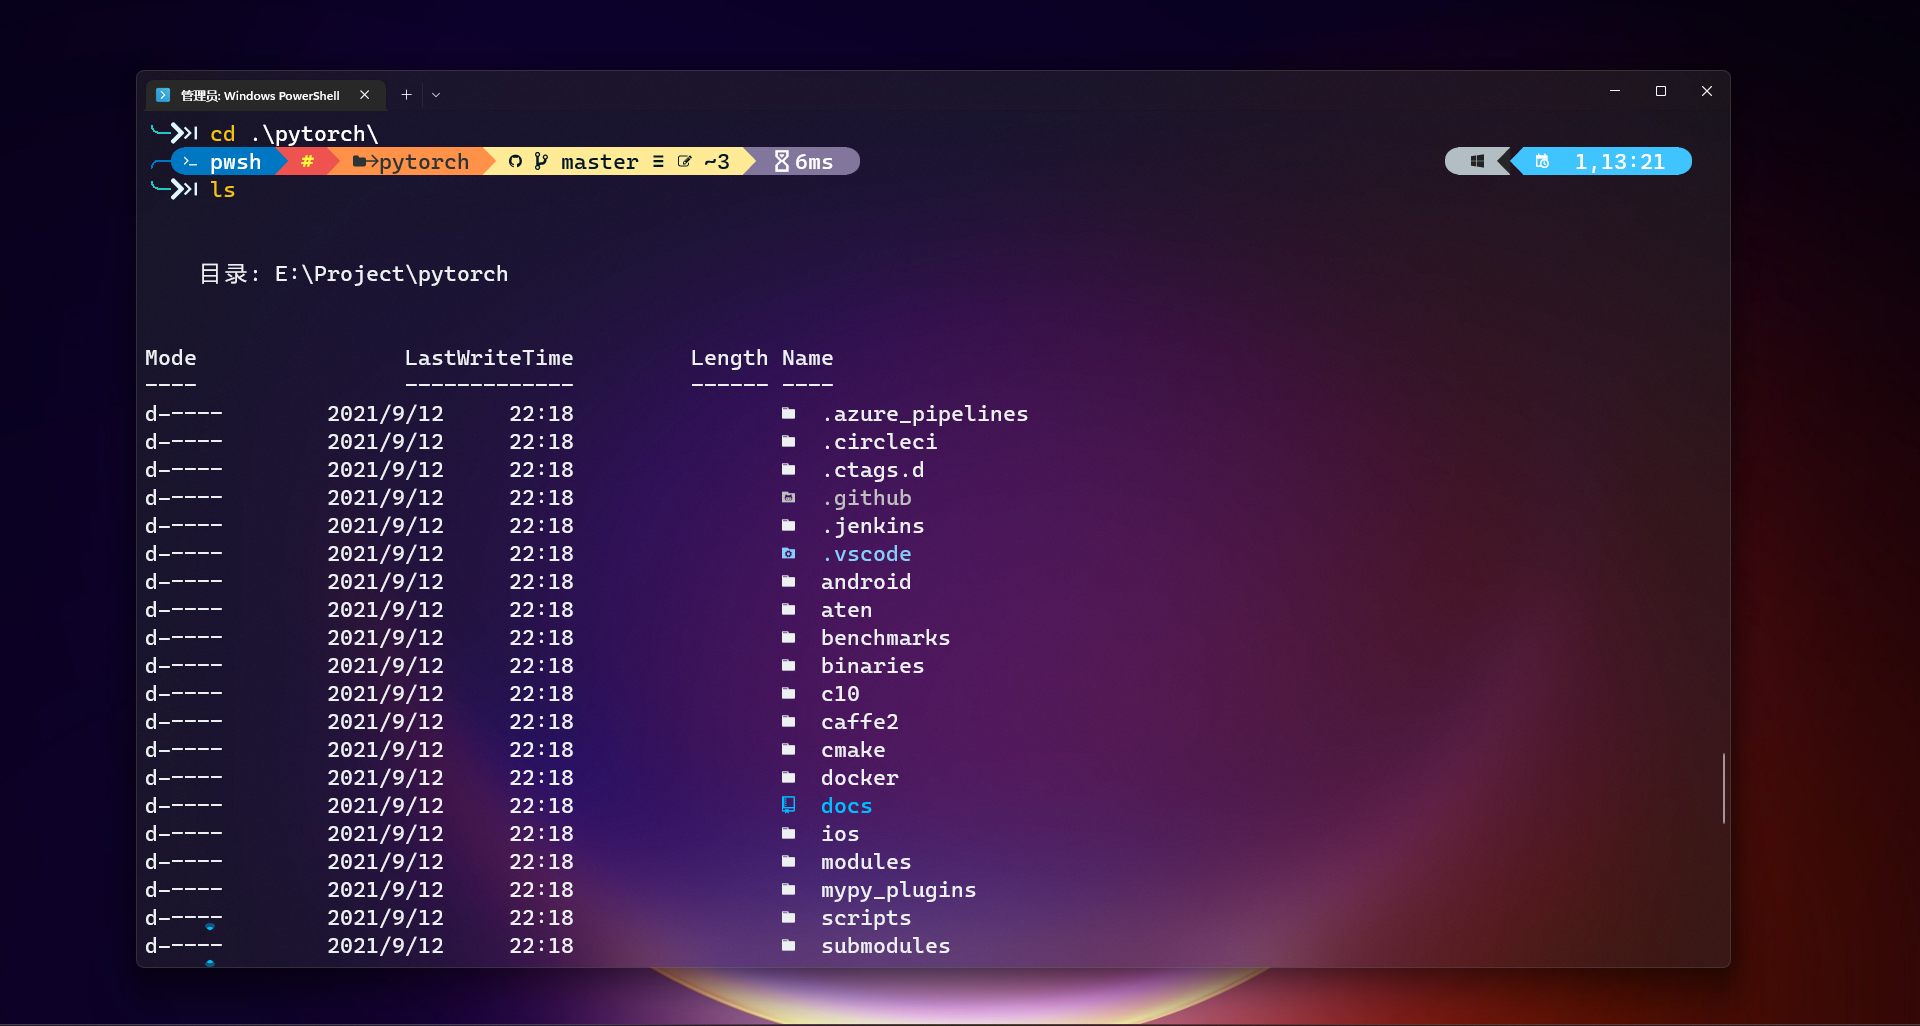This screenshot has width=1920, height=1026.
Task: Click the Mode column header
Action: (x=171, y=358)
